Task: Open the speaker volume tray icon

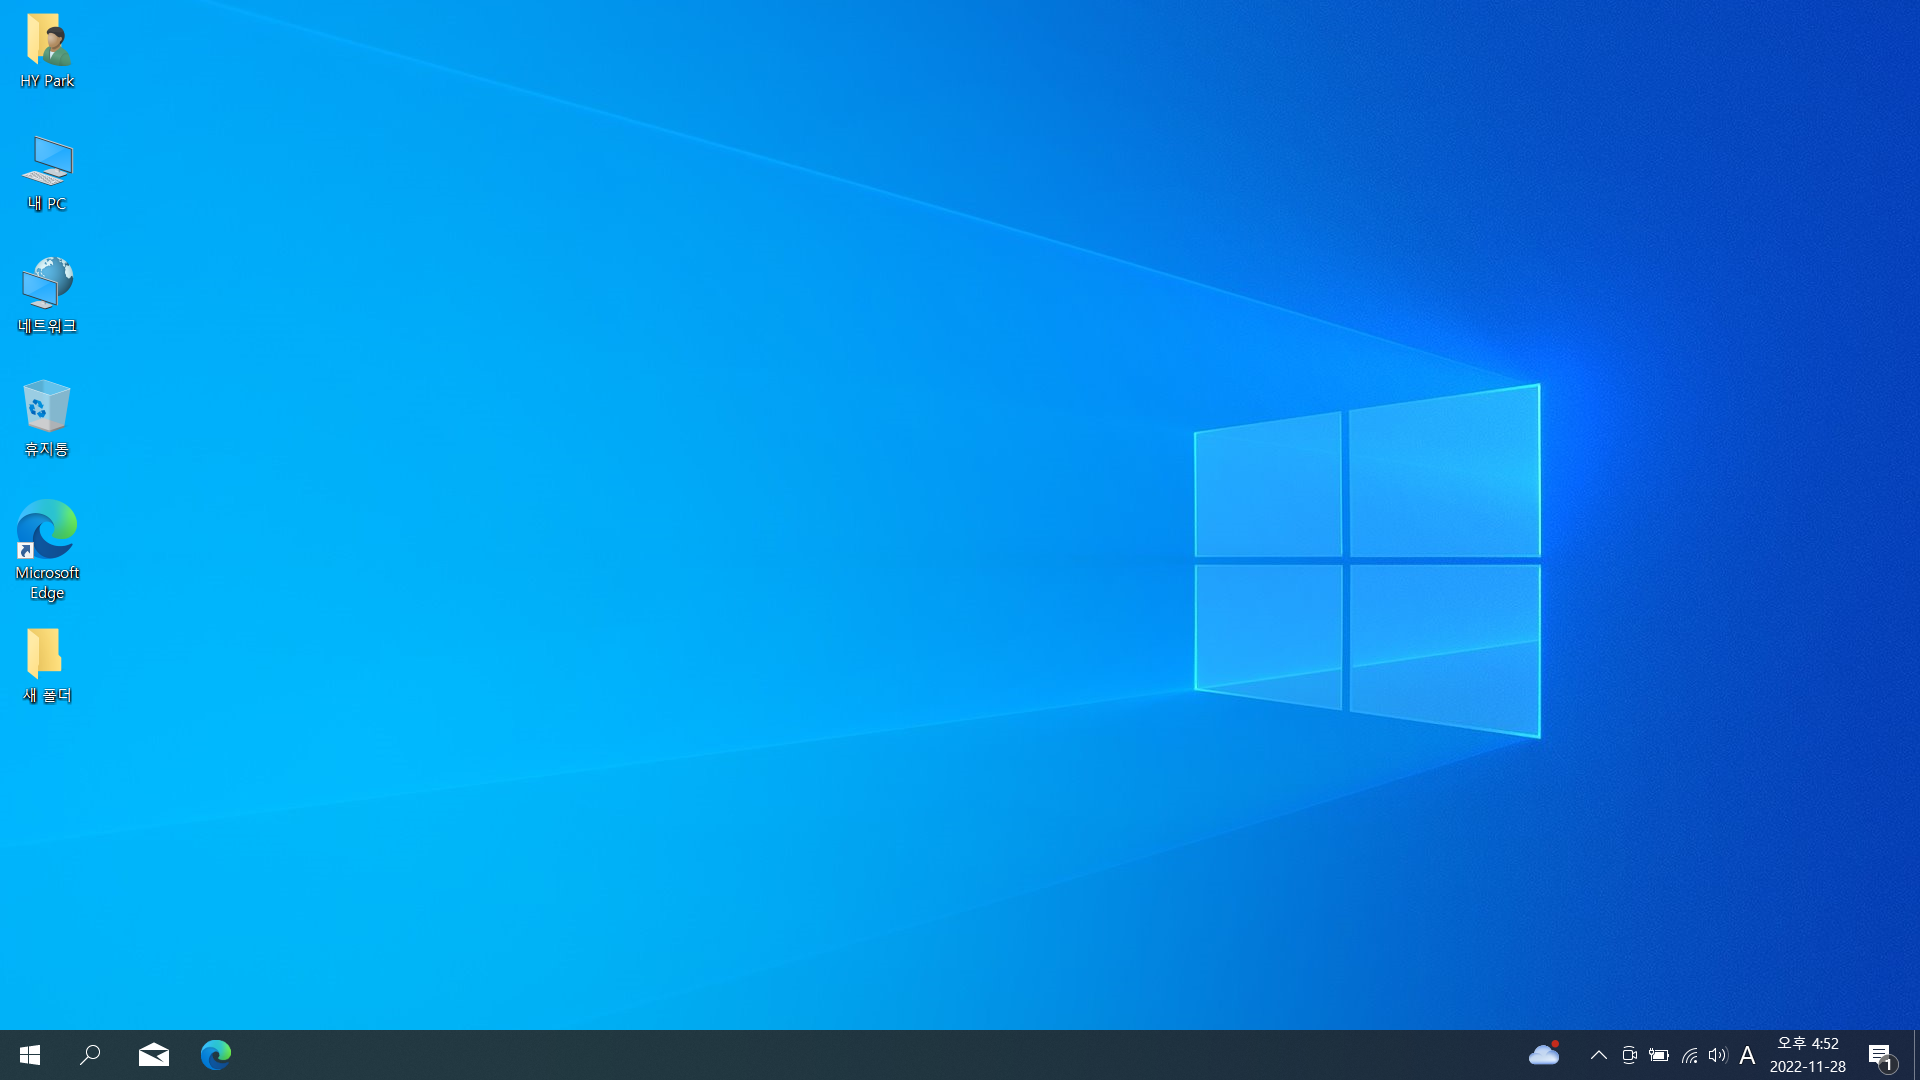Action: coord(1718,1055)
